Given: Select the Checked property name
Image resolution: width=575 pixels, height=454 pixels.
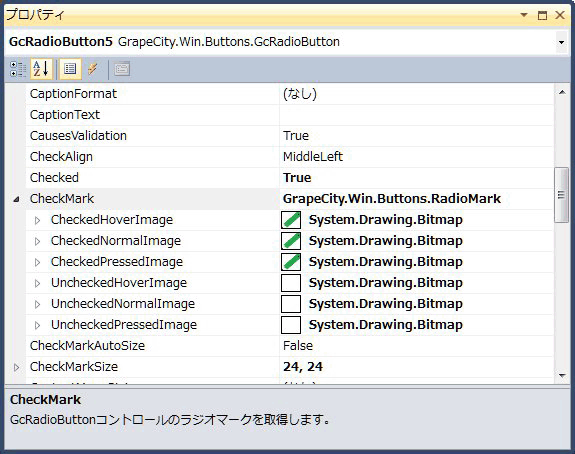Looking at the screenshot, I should [x=54, y=177].
